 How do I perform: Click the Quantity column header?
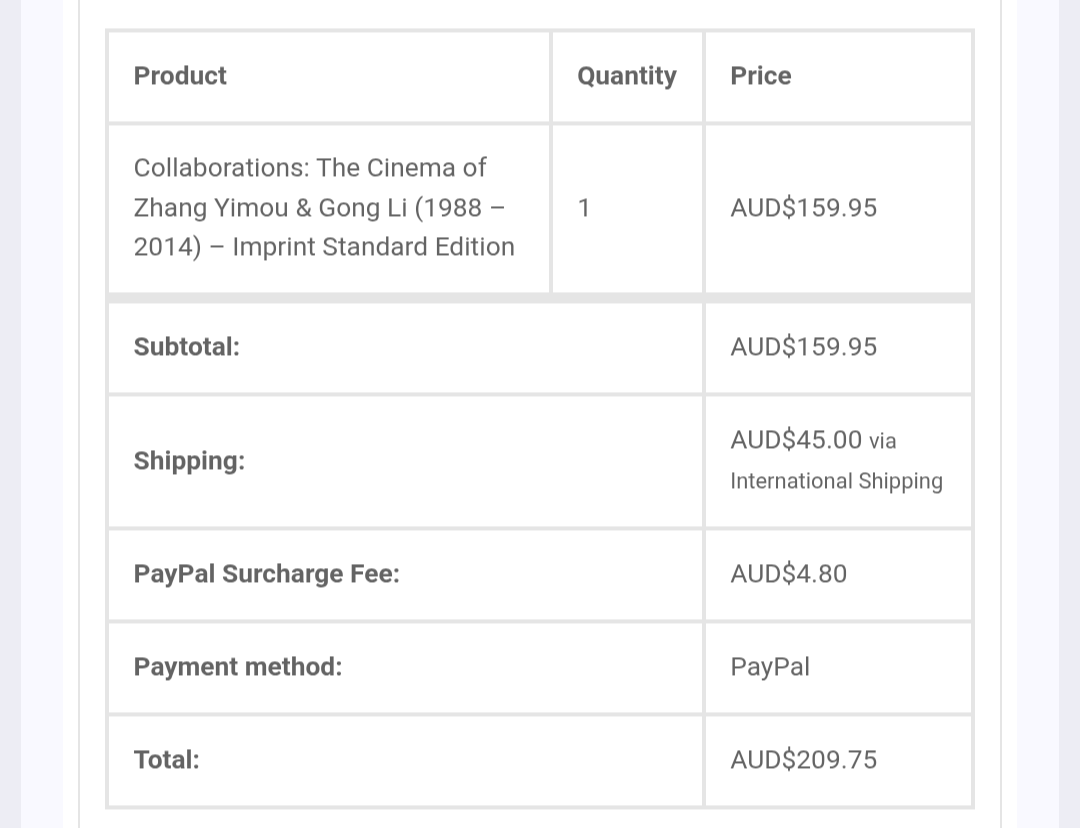[627, 76]
